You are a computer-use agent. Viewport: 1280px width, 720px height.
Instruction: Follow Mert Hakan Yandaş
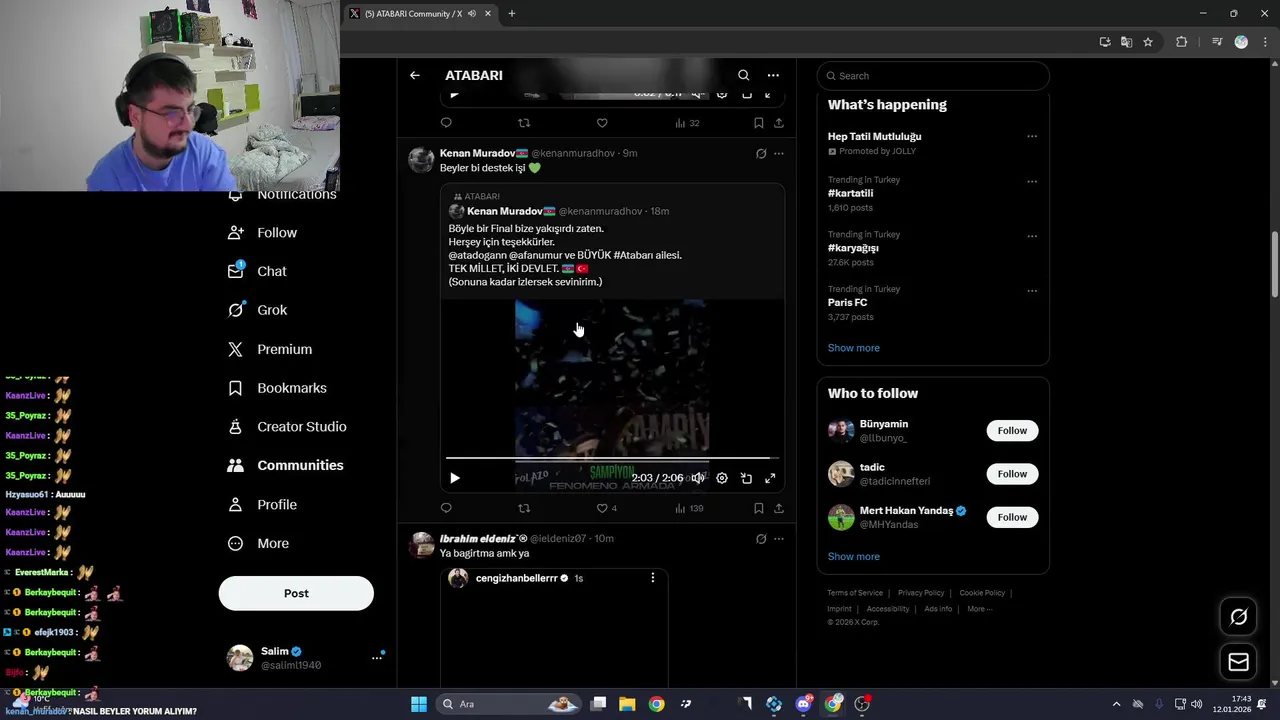1012,517
